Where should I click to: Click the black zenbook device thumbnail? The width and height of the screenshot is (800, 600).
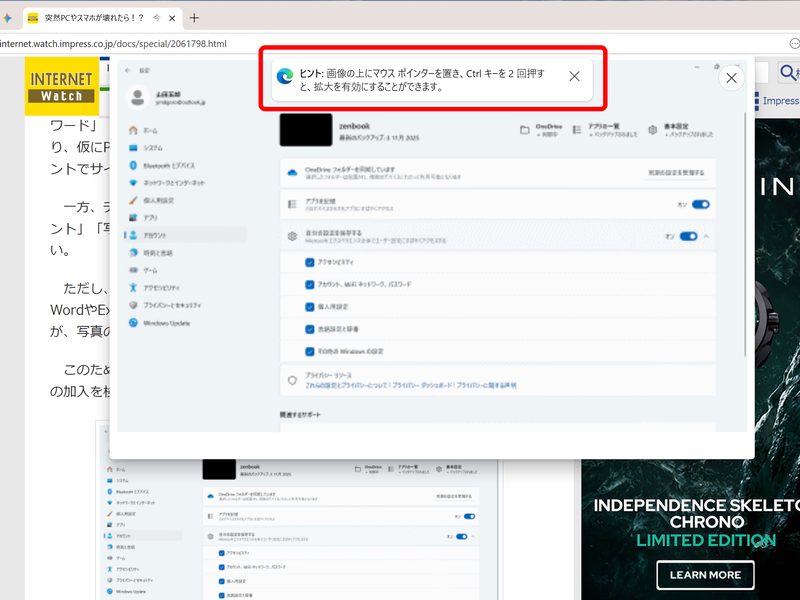306,130
